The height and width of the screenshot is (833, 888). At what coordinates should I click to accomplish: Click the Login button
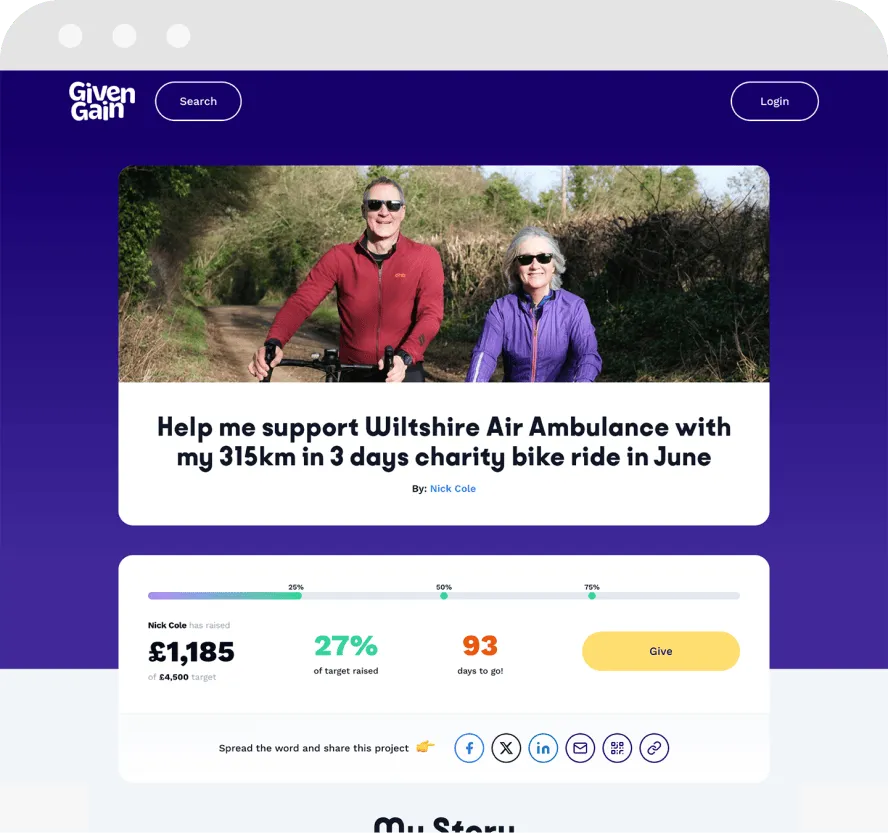[774, 101]
